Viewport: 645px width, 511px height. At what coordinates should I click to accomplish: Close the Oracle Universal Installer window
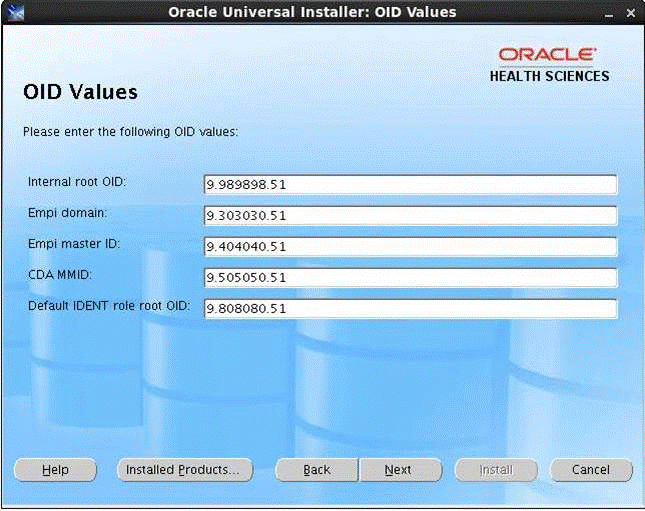coord(631,13)
